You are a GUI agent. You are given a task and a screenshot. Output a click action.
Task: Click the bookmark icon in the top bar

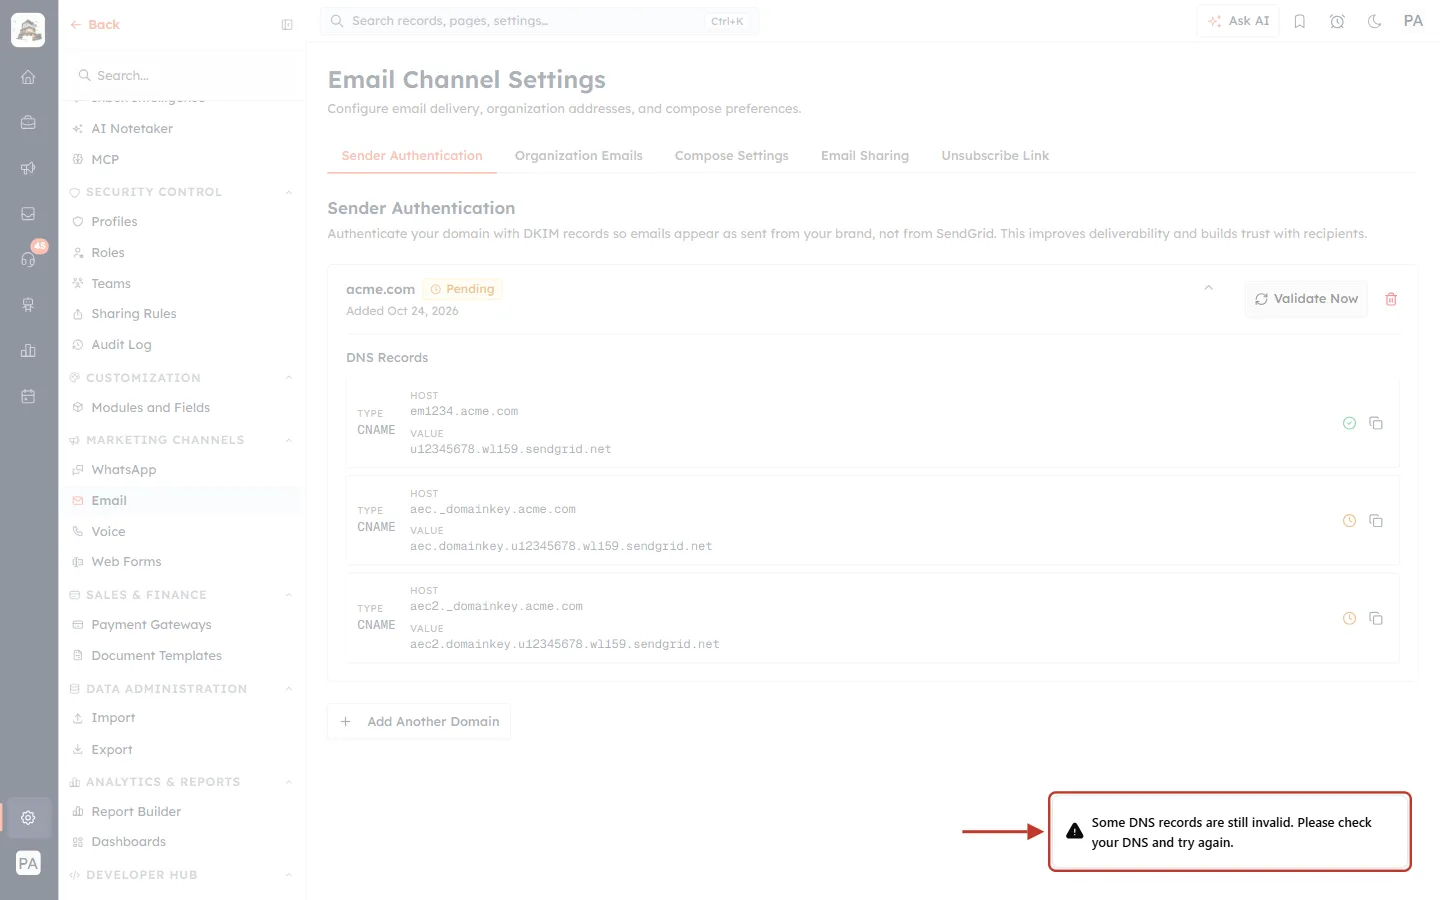point(1300,21)
